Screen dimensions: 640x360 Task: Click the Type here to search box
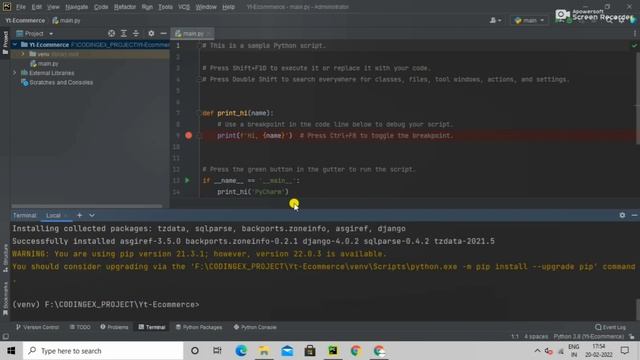[x=103, y=351]
